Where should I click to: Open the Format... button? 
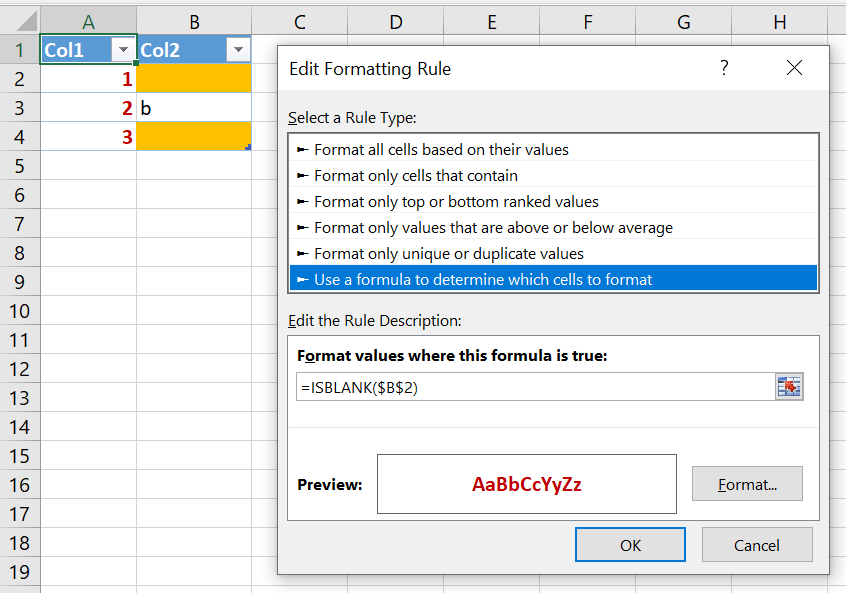tap(747, 484)
